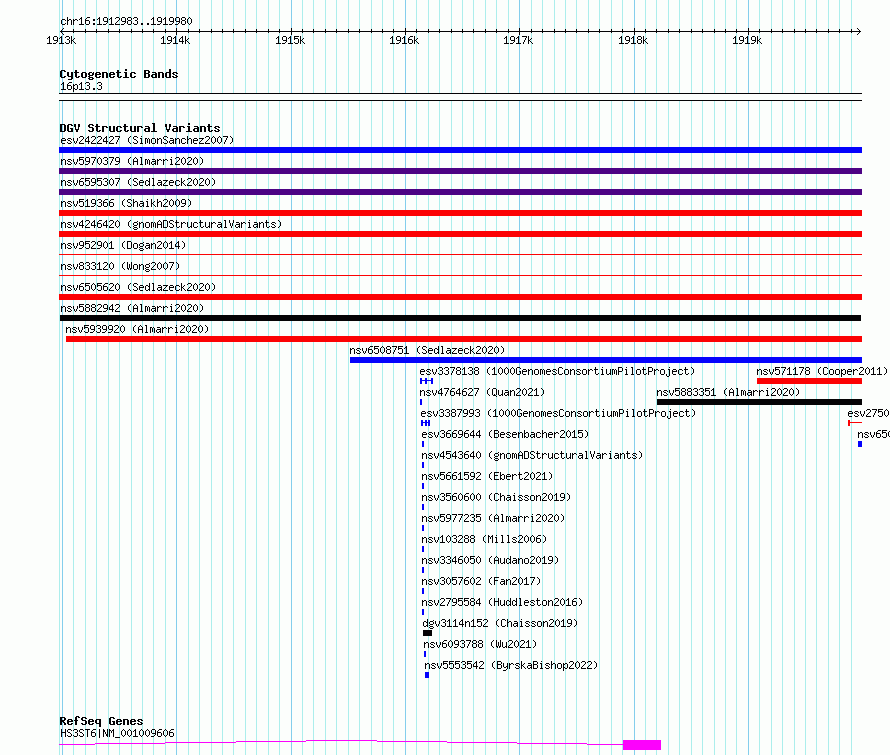890x755 pixels.
Task: Open the HS3ST6|NM_001009606 gene label
Action: click(x=117, y=733)
